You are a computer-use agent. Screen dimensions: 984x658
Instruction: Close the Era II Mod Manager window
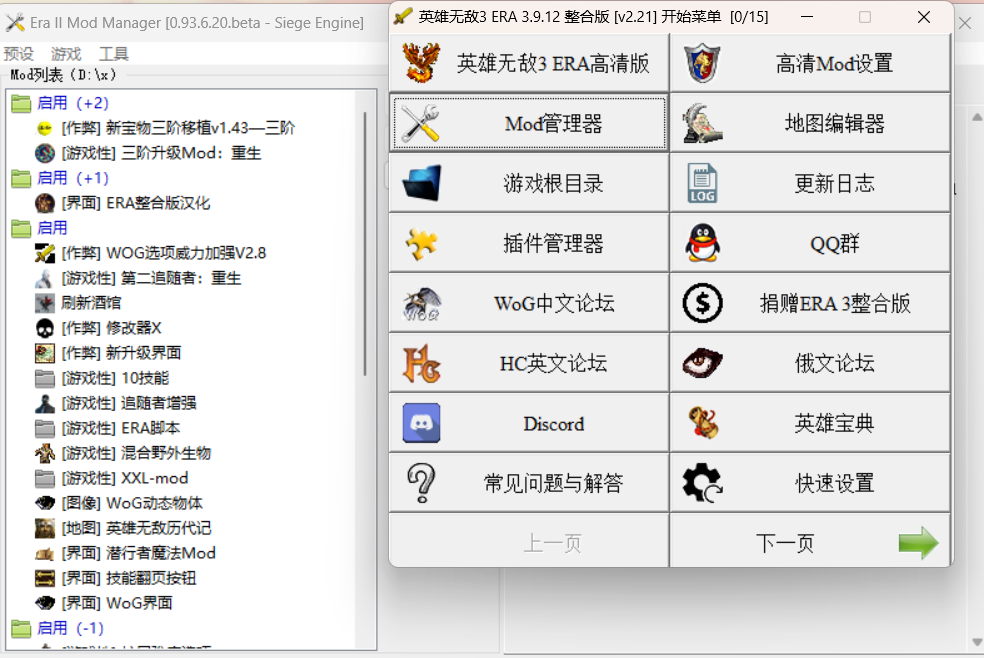[x=965, y=23]
